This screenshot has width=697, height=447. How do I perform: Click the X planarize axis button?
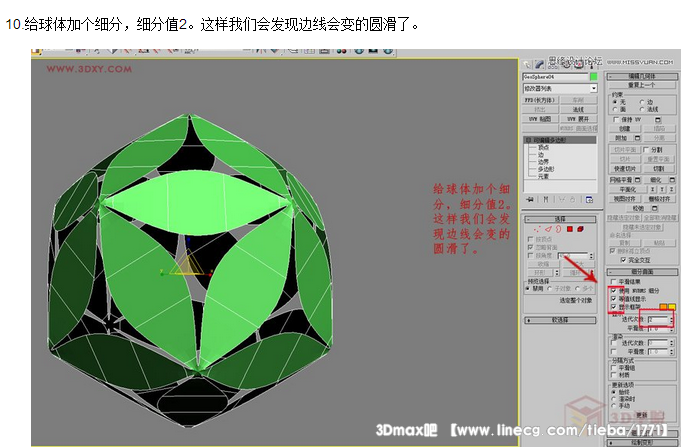[x=653, y=189]
